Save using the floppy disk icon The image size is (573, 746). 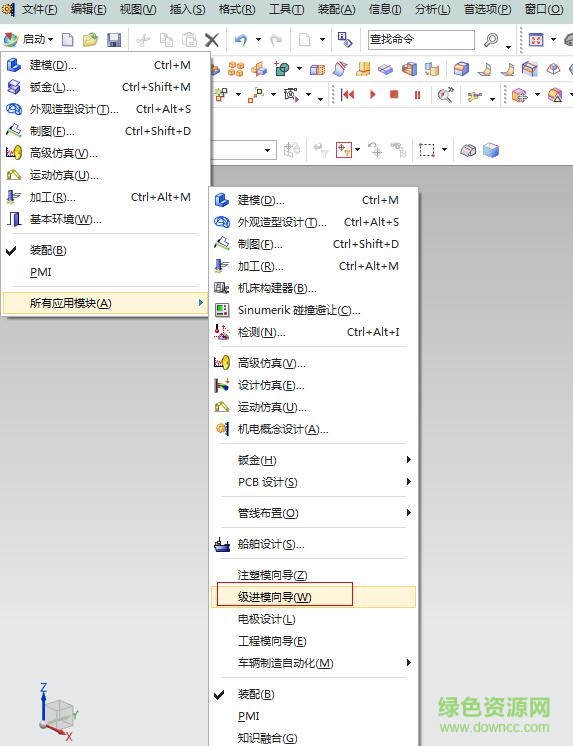click(114, 39)
